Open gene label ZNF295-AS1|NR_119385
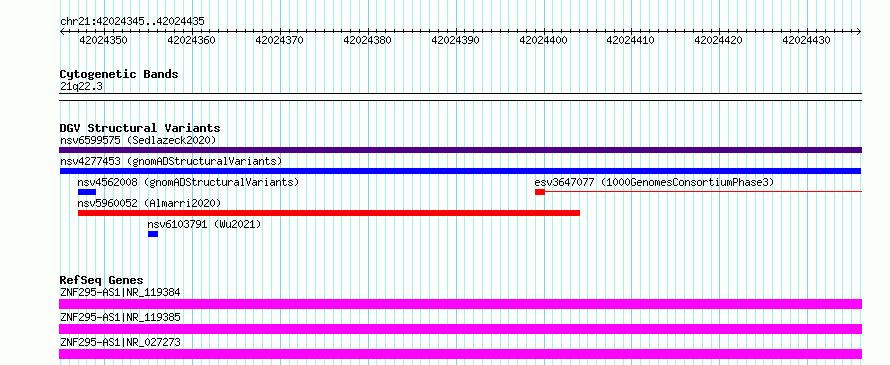 pos(120,317)
